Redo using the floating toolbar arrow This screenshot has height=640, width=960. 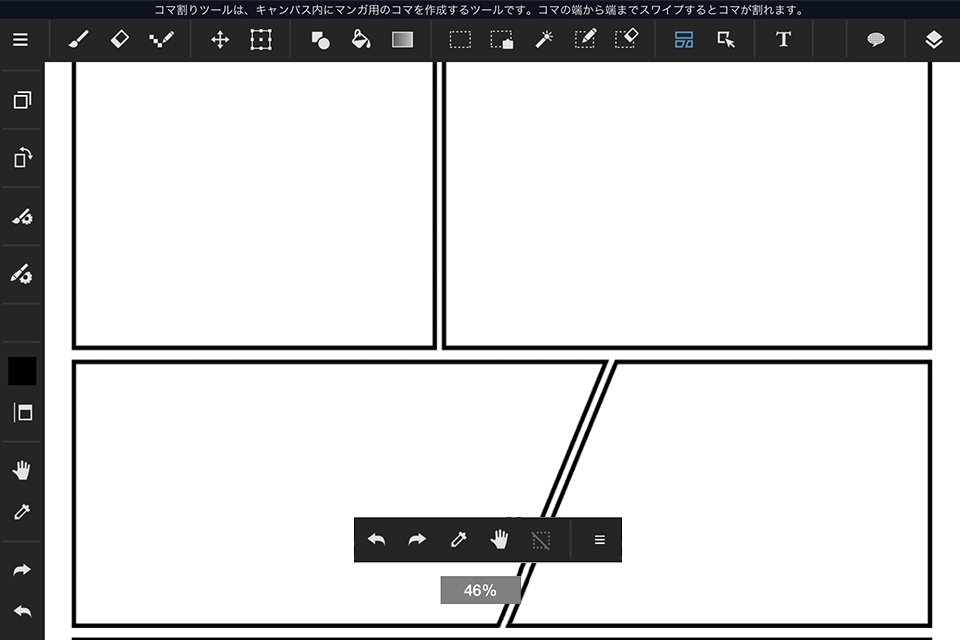click(417, 539)
